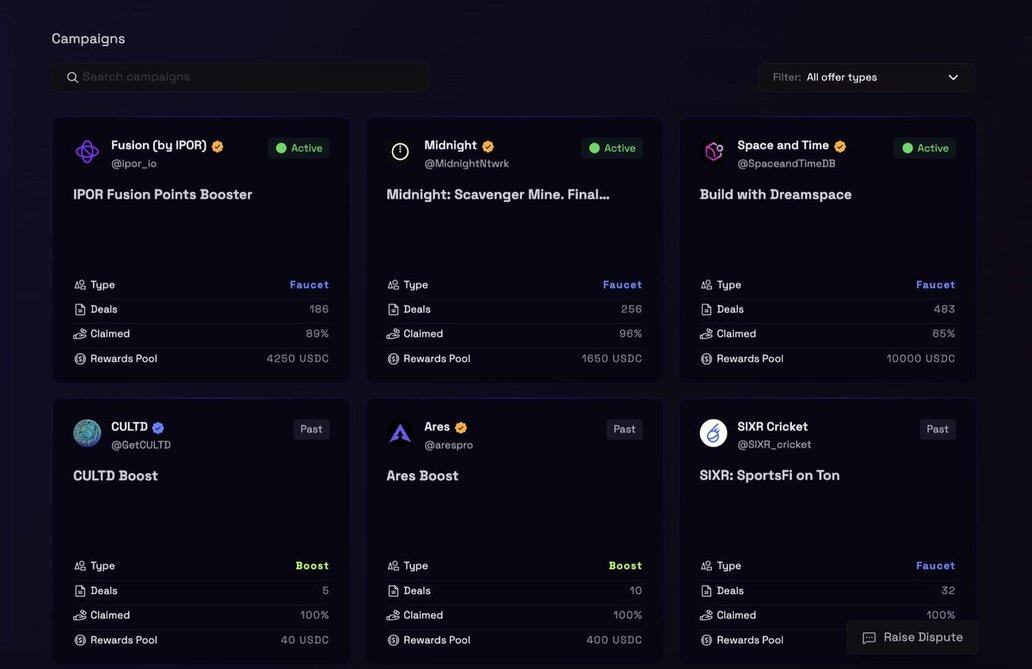Click the Fusion (by IPOR) project logo

[x=87, y=152]
